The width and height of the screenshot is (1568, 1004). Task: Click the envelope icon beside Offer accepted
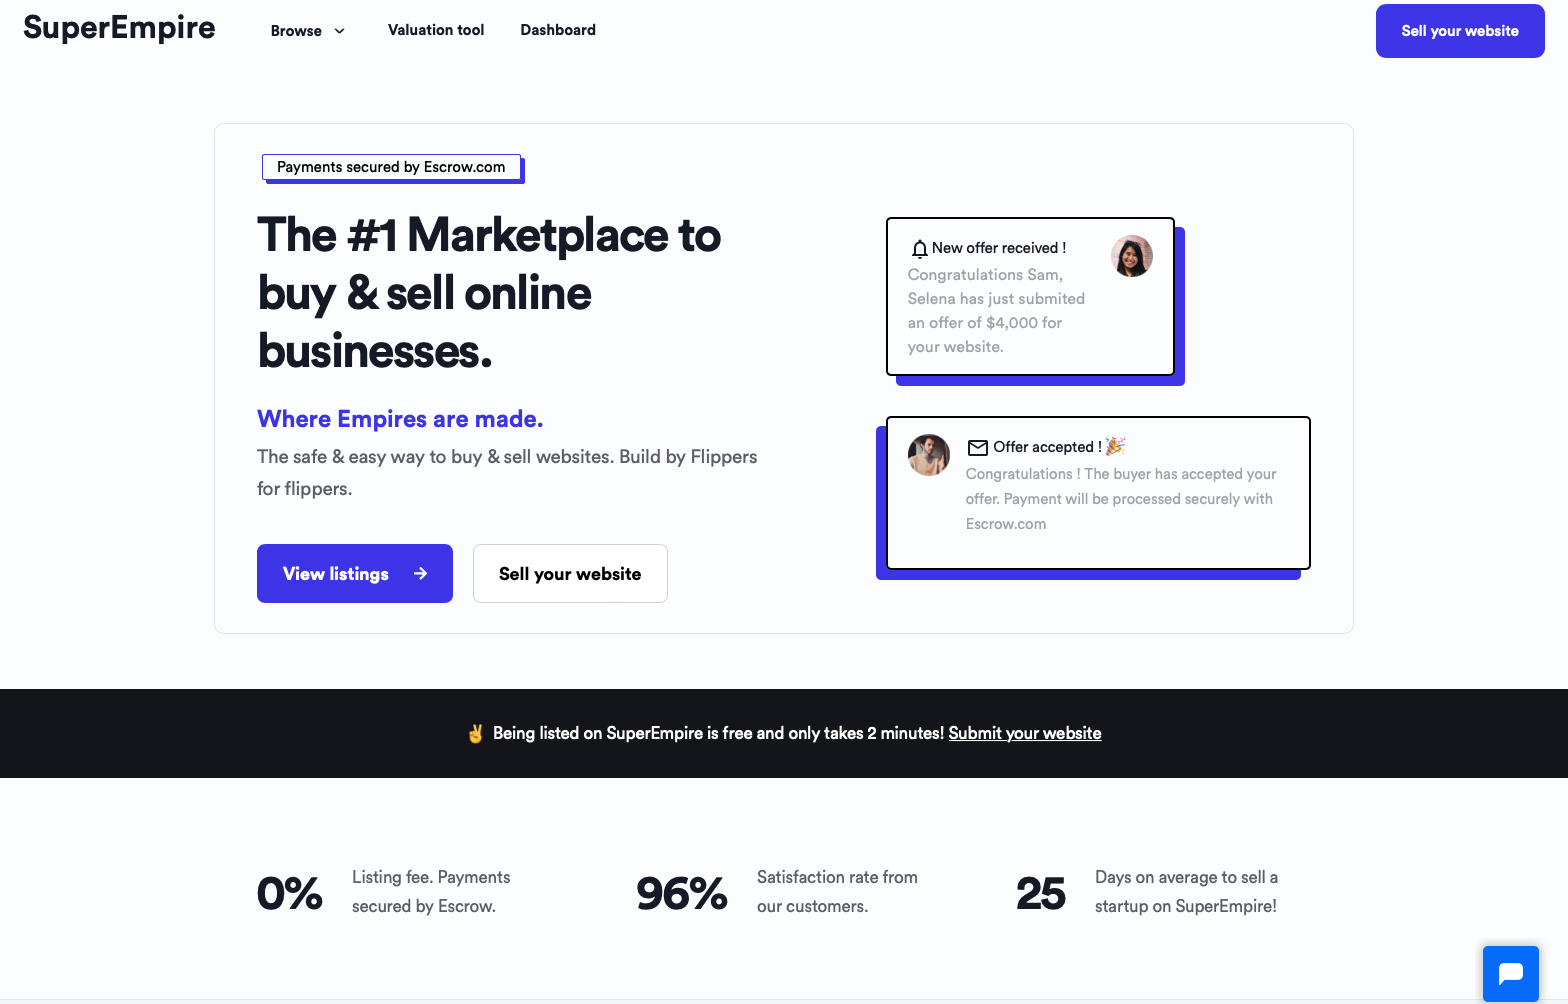[x=977, y=447]
